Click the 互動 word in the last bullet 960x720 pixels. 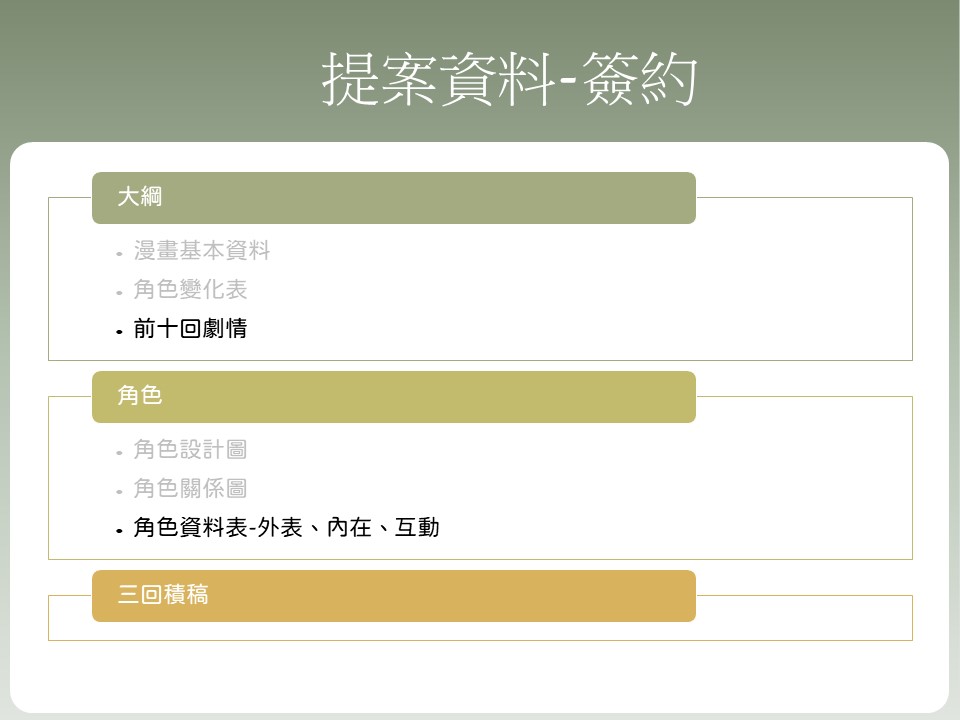click(417, 528)
